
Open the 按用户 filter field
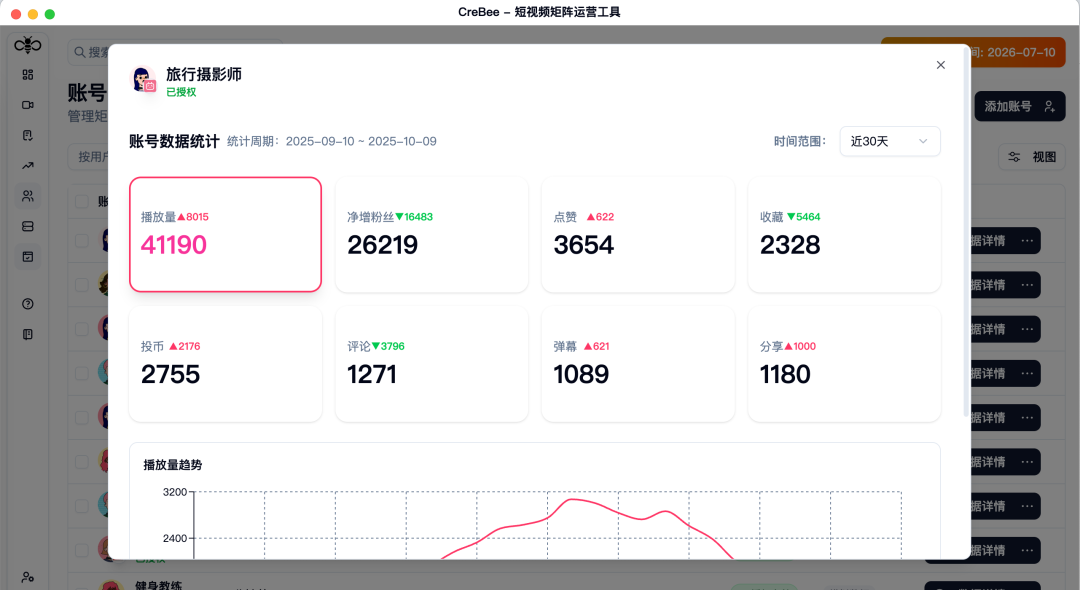[x=88, y=157]
